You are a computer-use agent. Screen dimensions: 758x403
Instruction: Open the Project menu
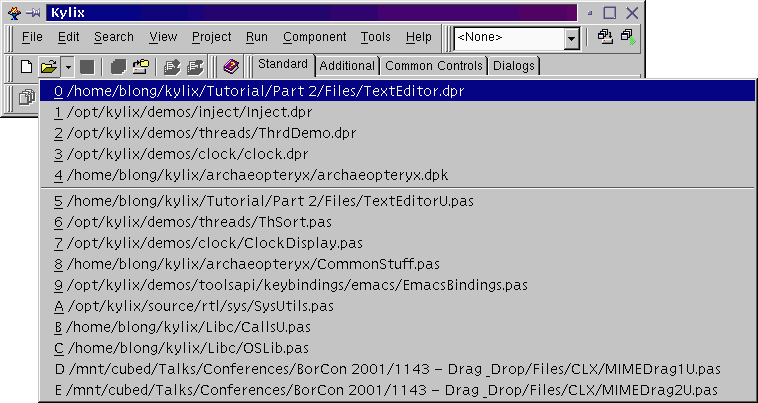tap(211, 37)
